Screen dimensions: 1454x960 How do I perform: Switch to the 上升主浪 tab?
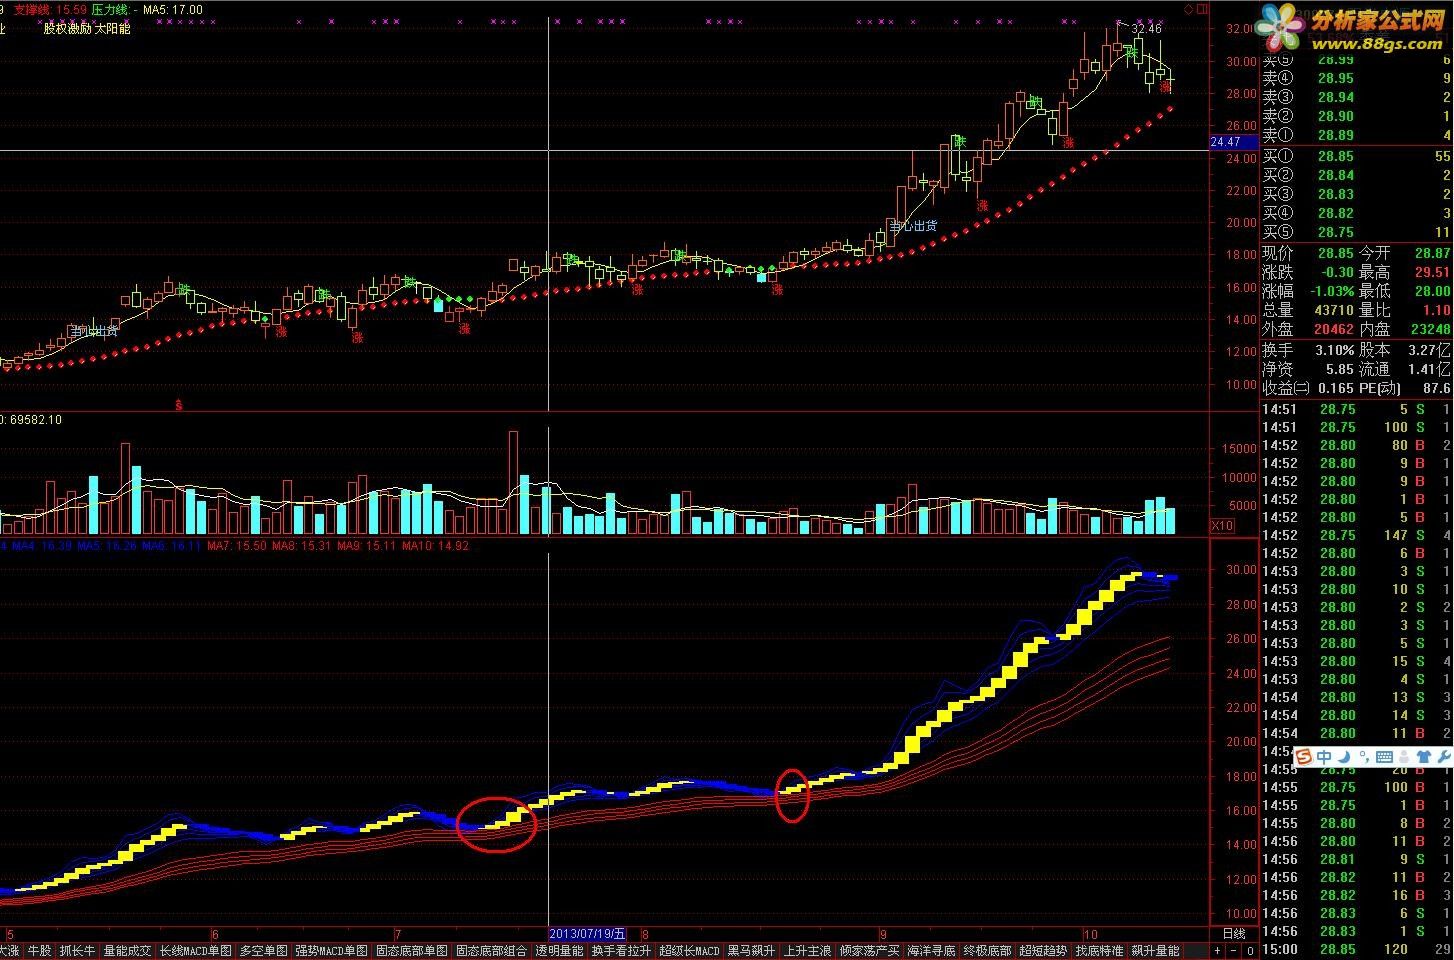click(807, 951)
